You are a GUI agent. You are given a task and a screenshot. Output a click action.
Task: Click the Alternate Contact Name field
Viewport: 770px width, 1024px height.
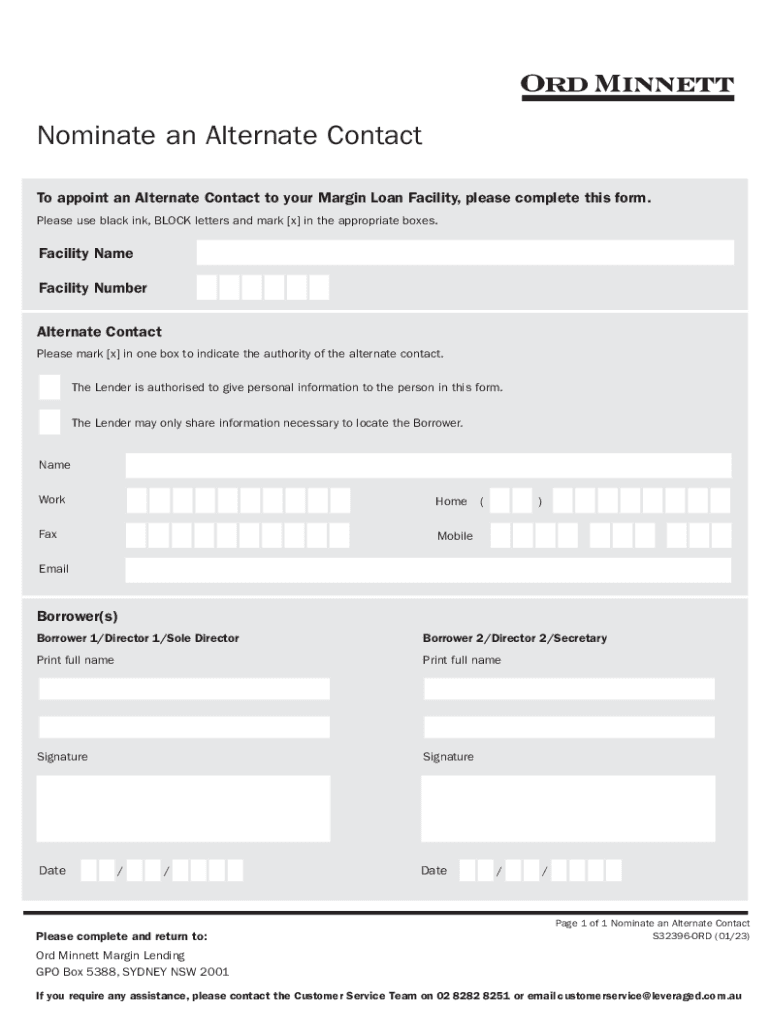[x=428, y=465]
